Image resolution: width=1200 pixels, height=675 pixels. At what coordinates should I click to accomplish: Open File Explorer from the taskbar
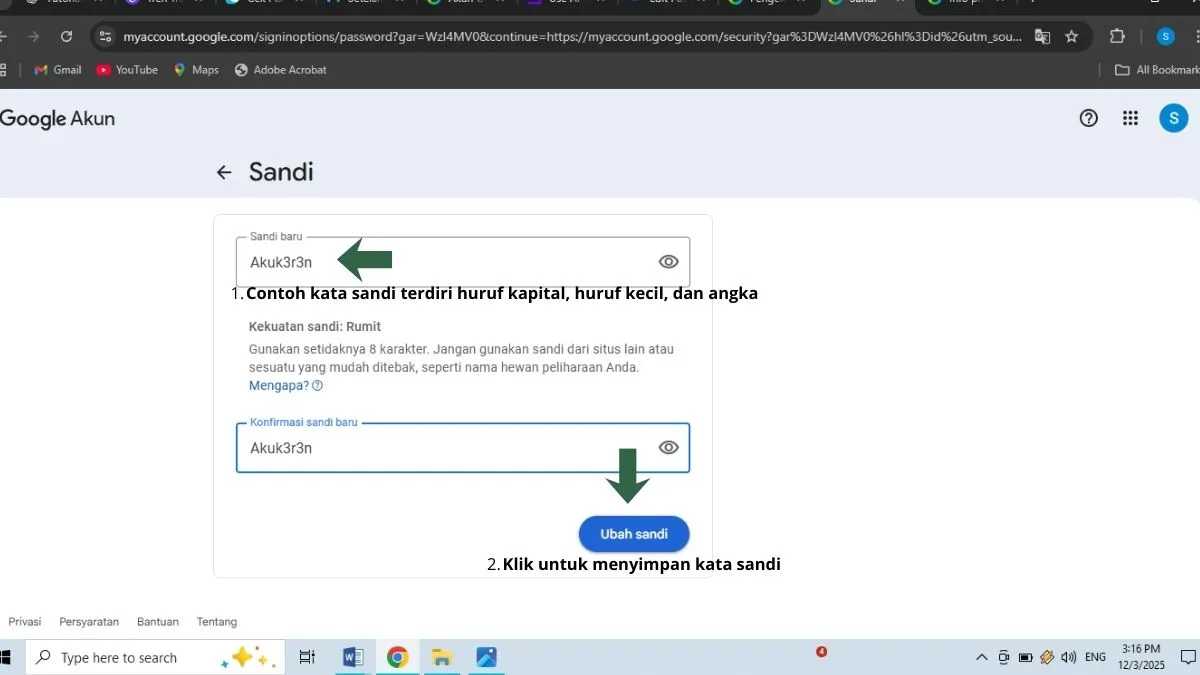click(442, 657)
